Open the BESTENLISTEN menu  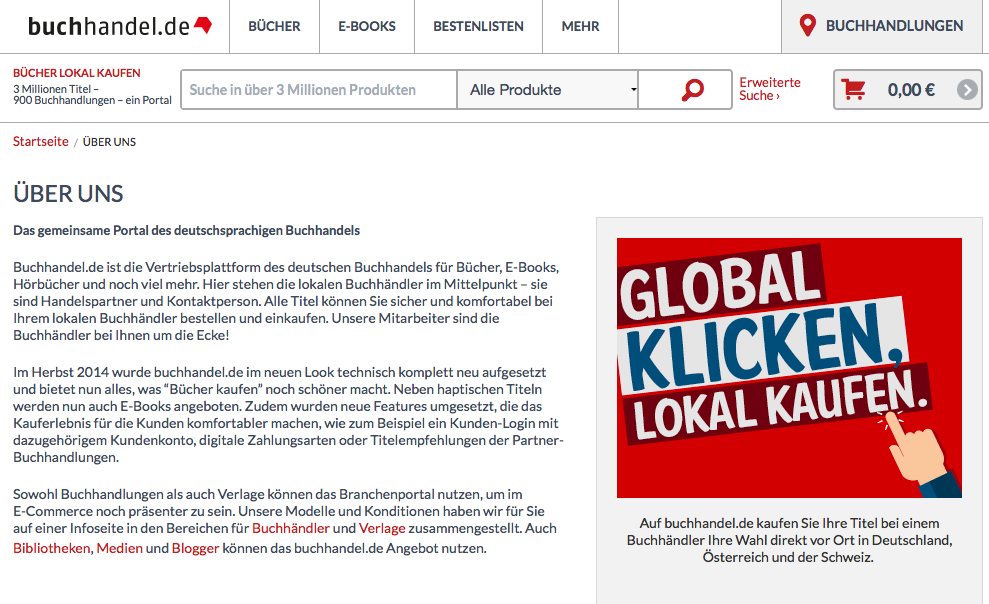[478, 27]
